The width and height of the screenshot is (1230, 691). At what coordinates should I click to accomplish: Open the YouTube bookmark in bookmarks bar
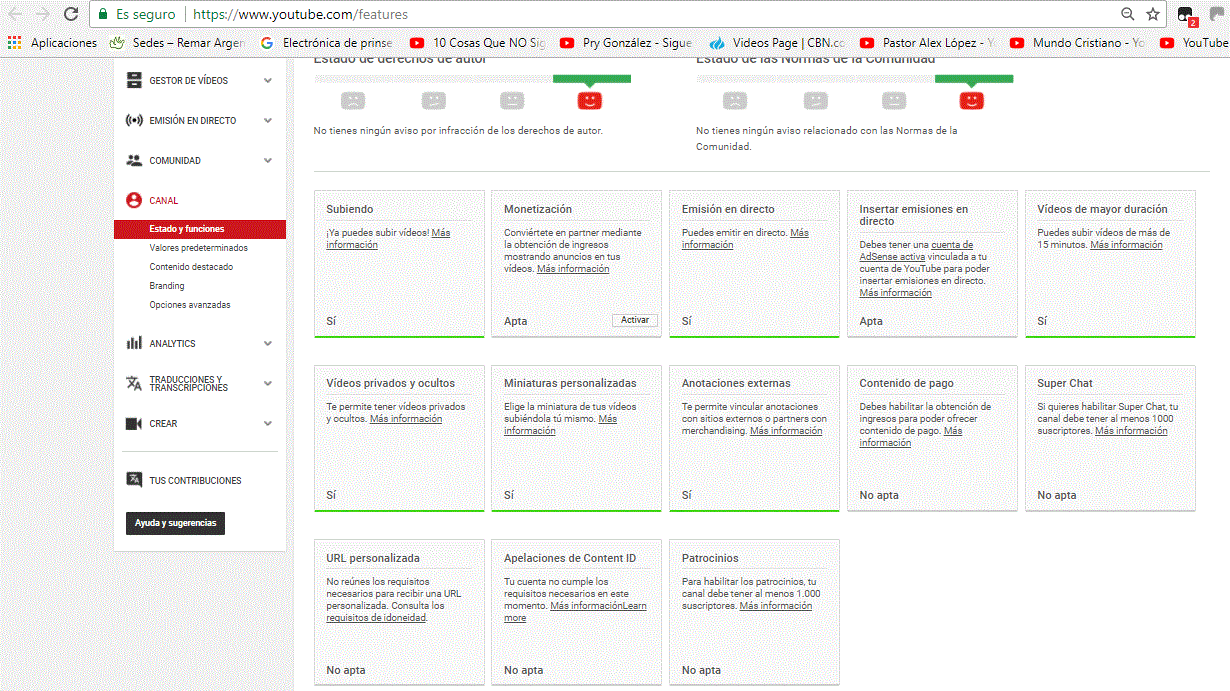click(1193, 43)
